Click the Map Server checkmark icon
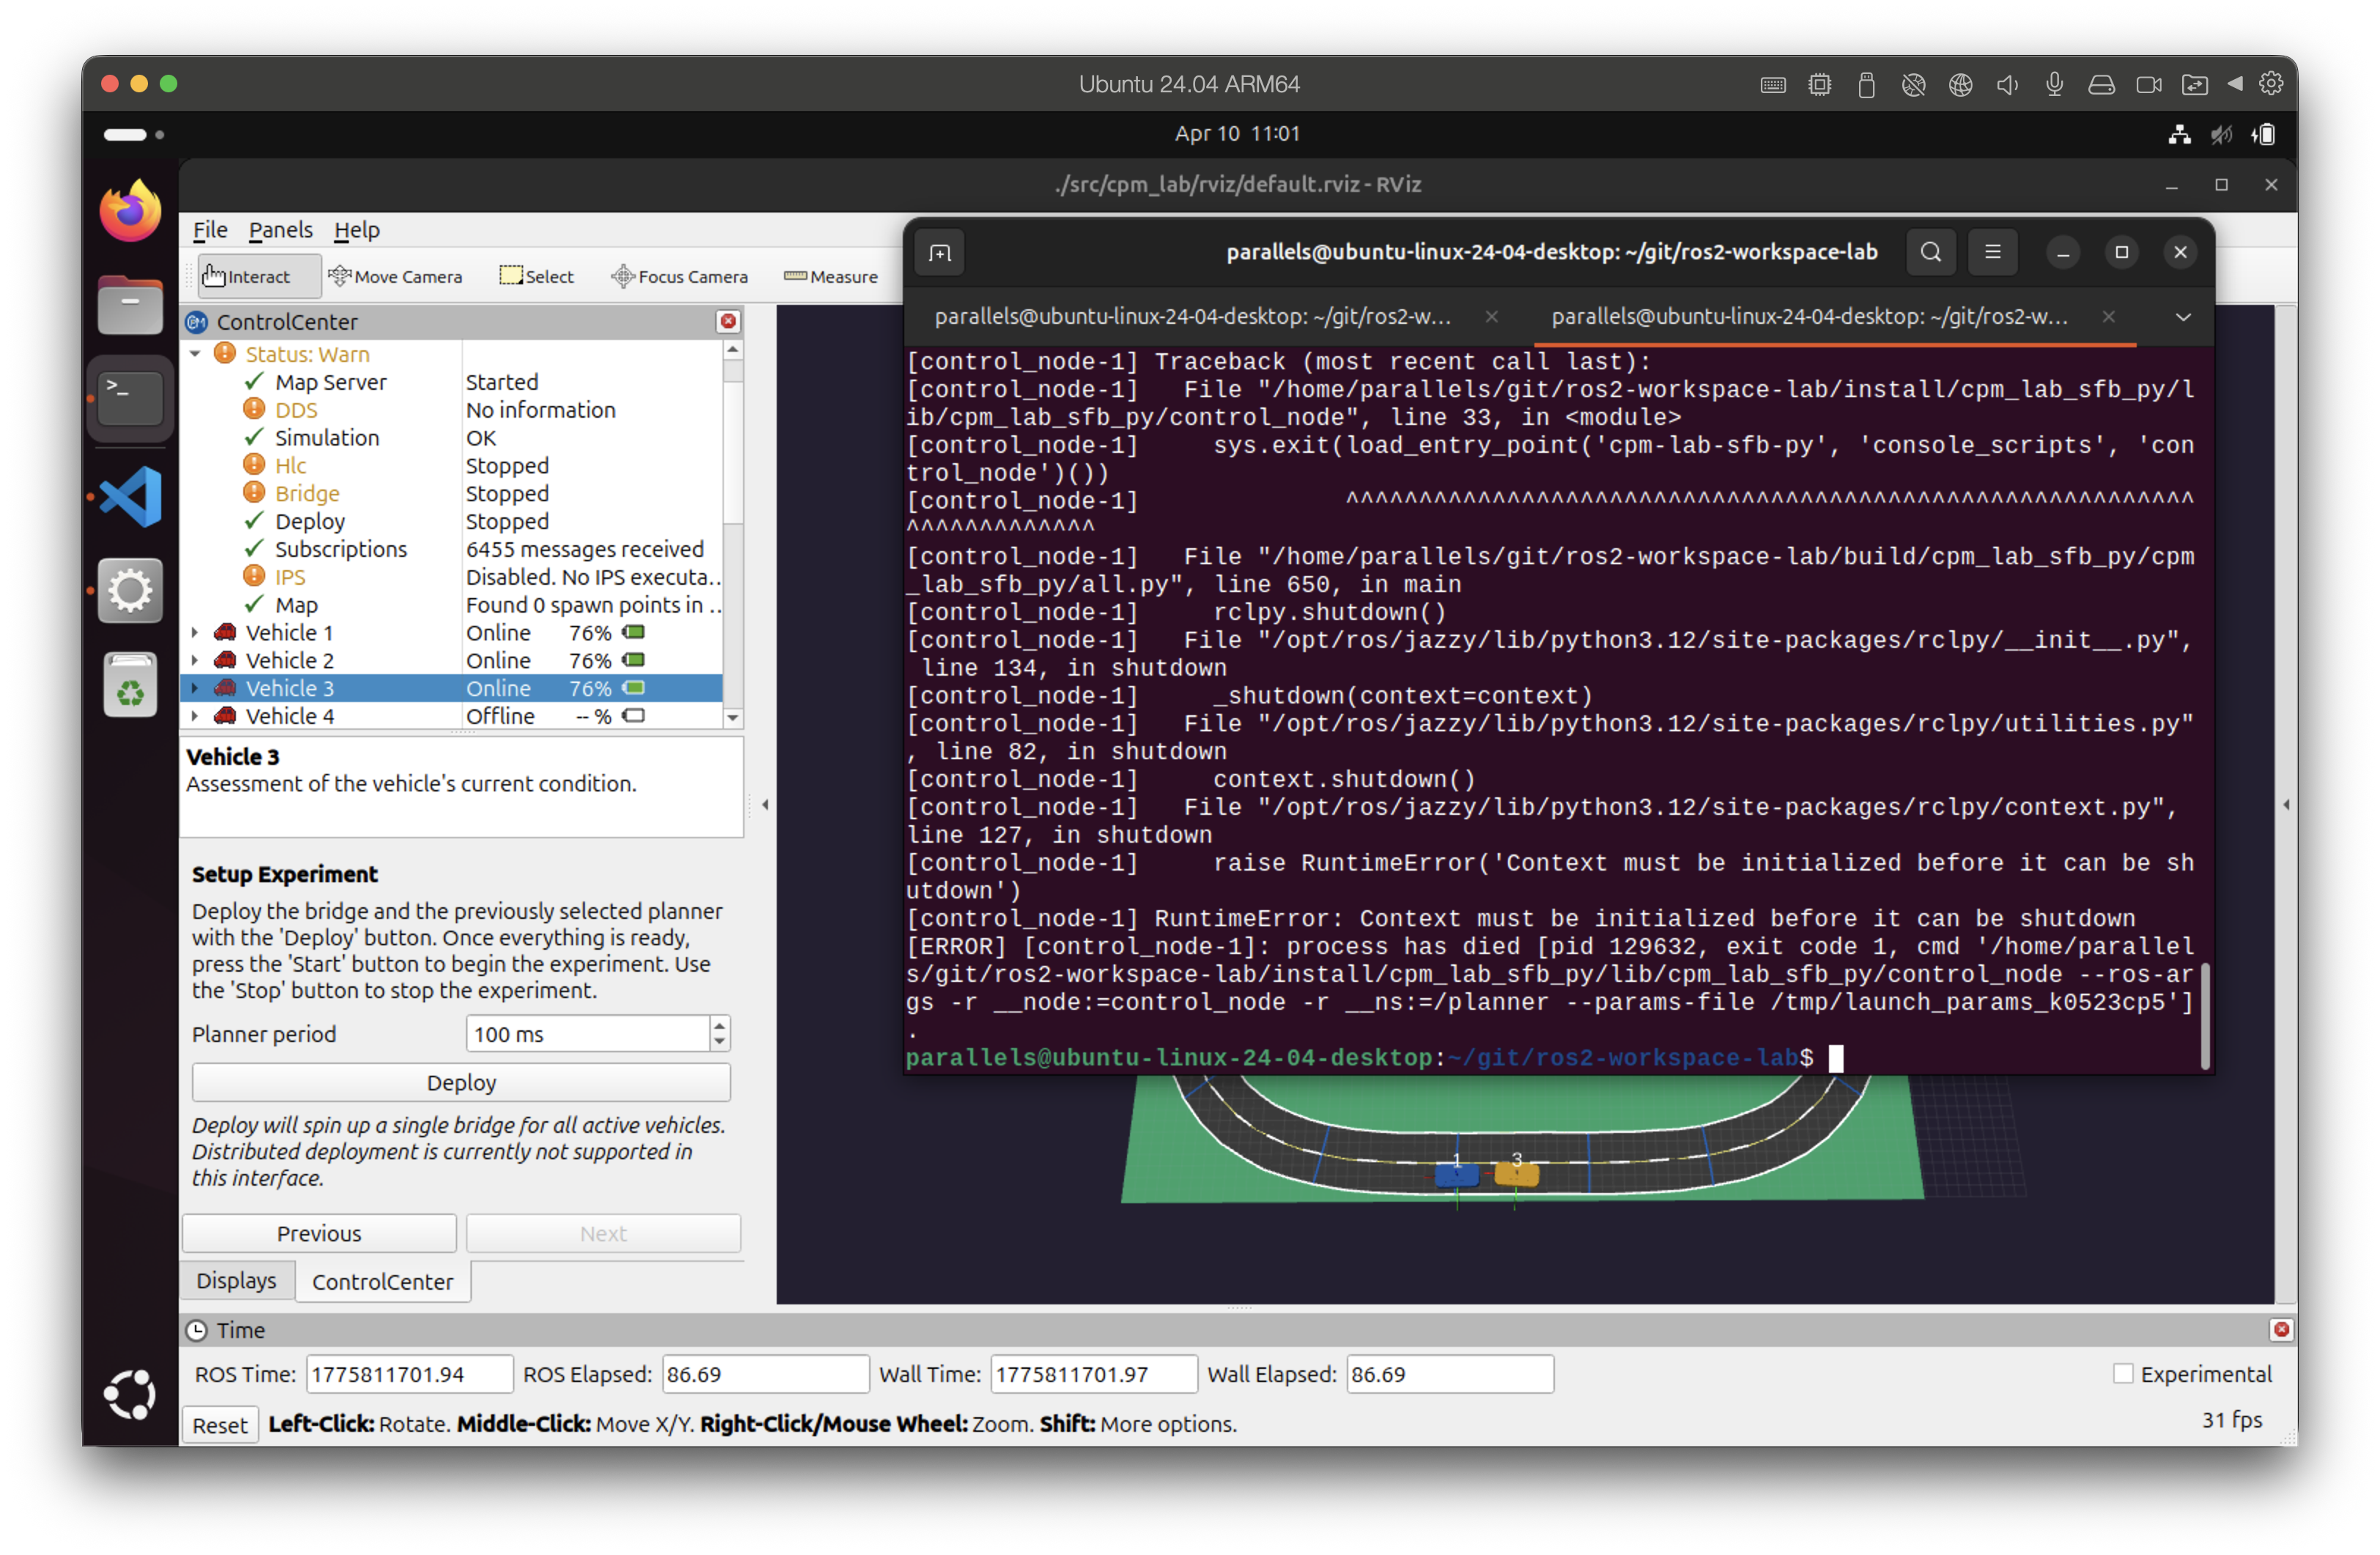This screenshot has width=2380, height=1555. (255, 382)
